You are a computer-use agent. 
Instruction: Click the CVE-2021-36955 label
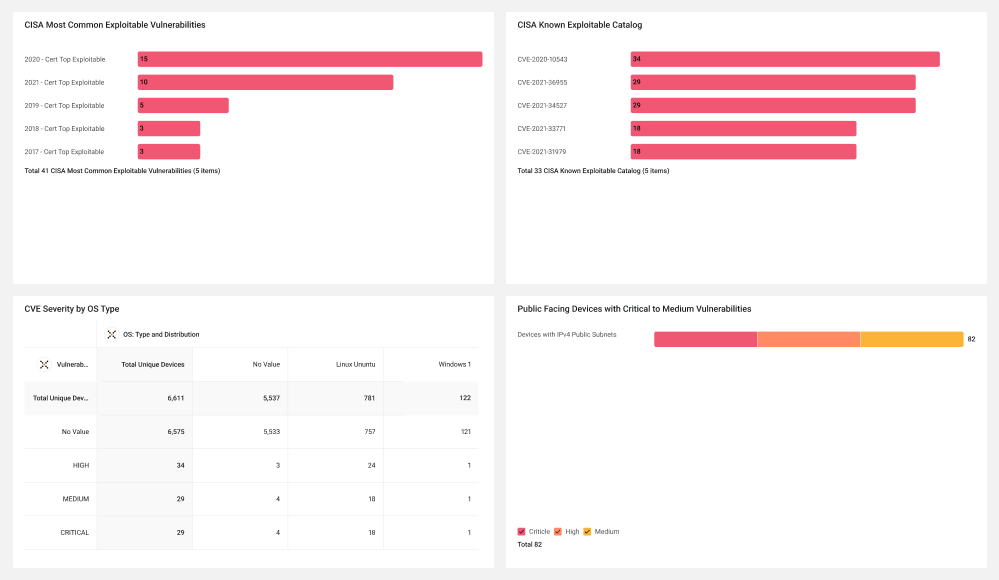pos(542,82)
